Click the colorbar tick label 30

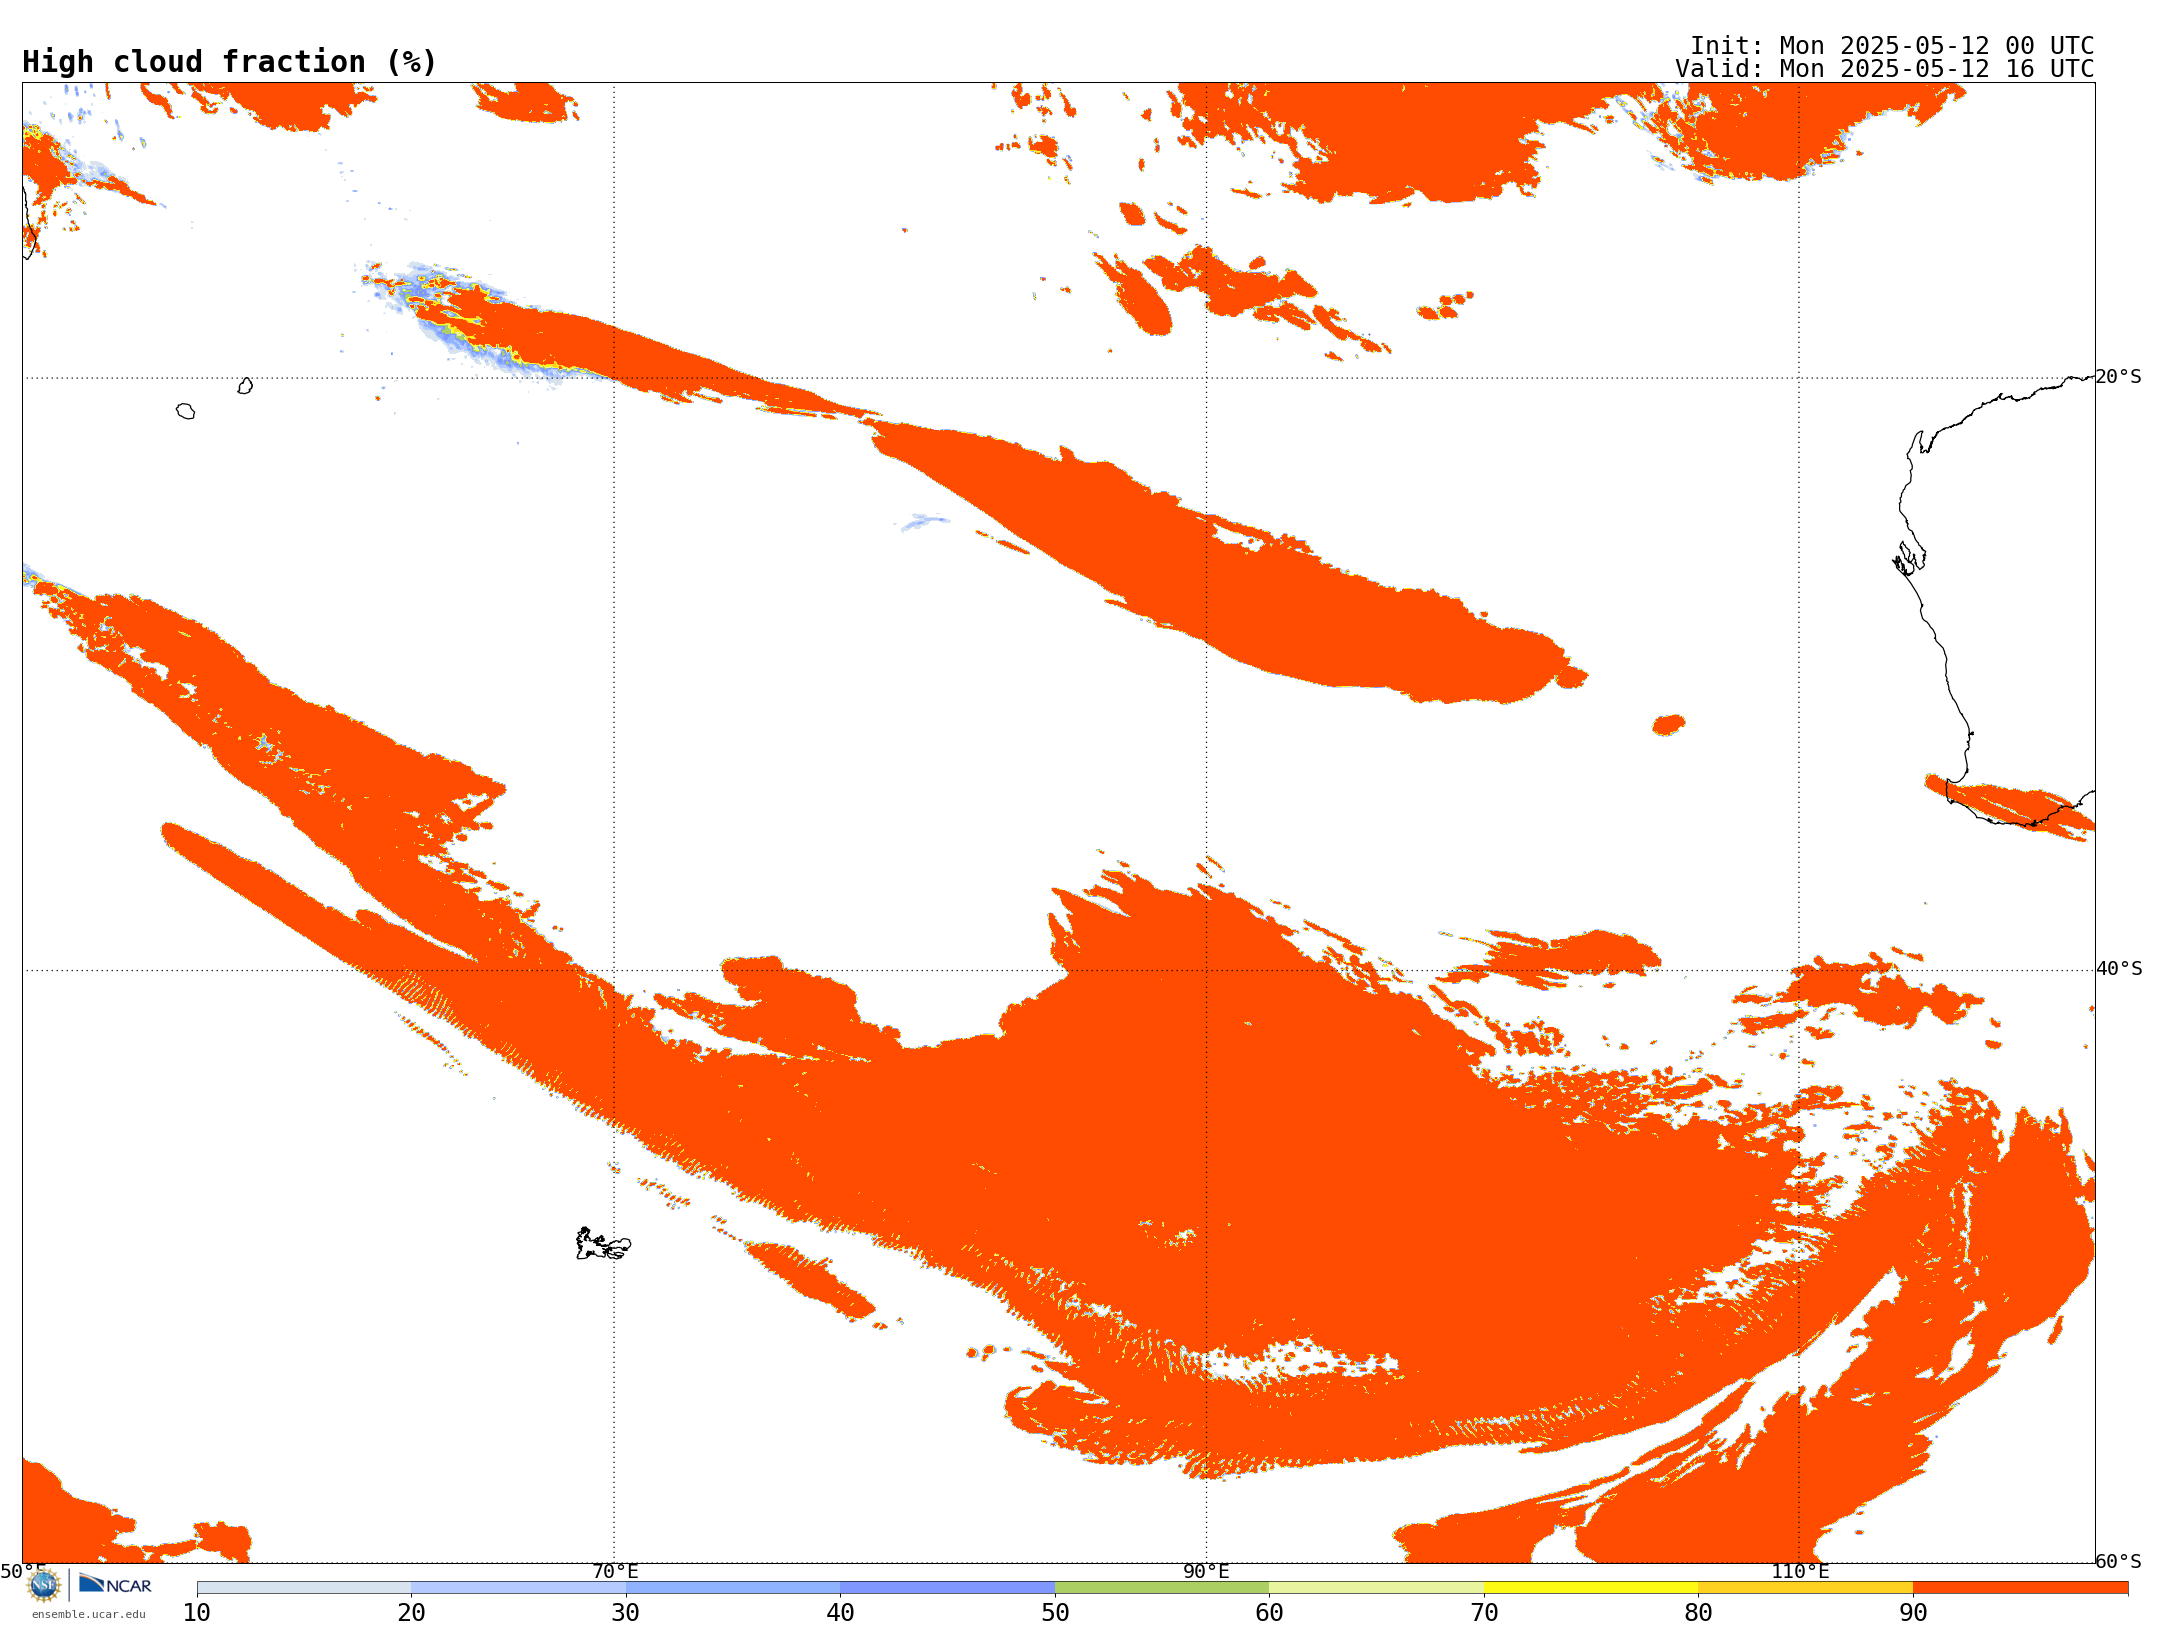click(626, 1613)
